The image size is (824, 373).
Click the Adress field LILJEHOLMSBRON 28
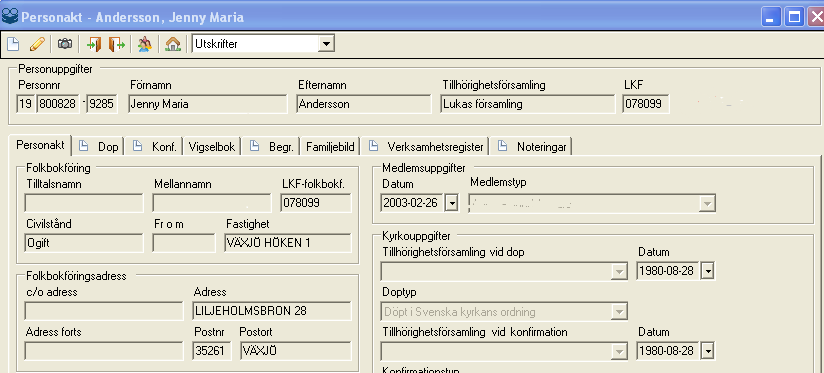point(272,311)
